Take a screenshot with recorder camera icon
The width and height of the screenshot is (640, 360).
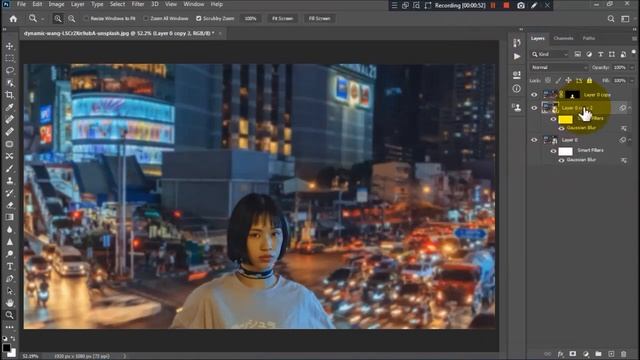(x=521, y=5)
